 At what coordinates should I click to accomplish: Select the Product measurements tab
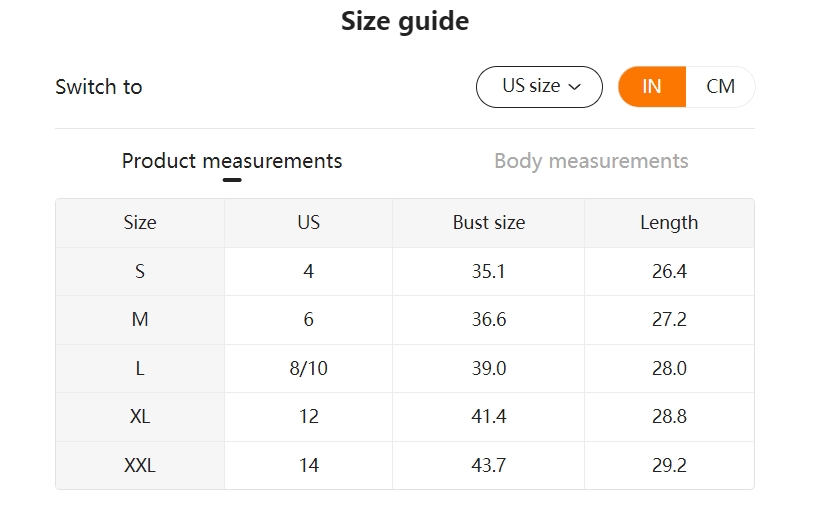tap(232, 161)
